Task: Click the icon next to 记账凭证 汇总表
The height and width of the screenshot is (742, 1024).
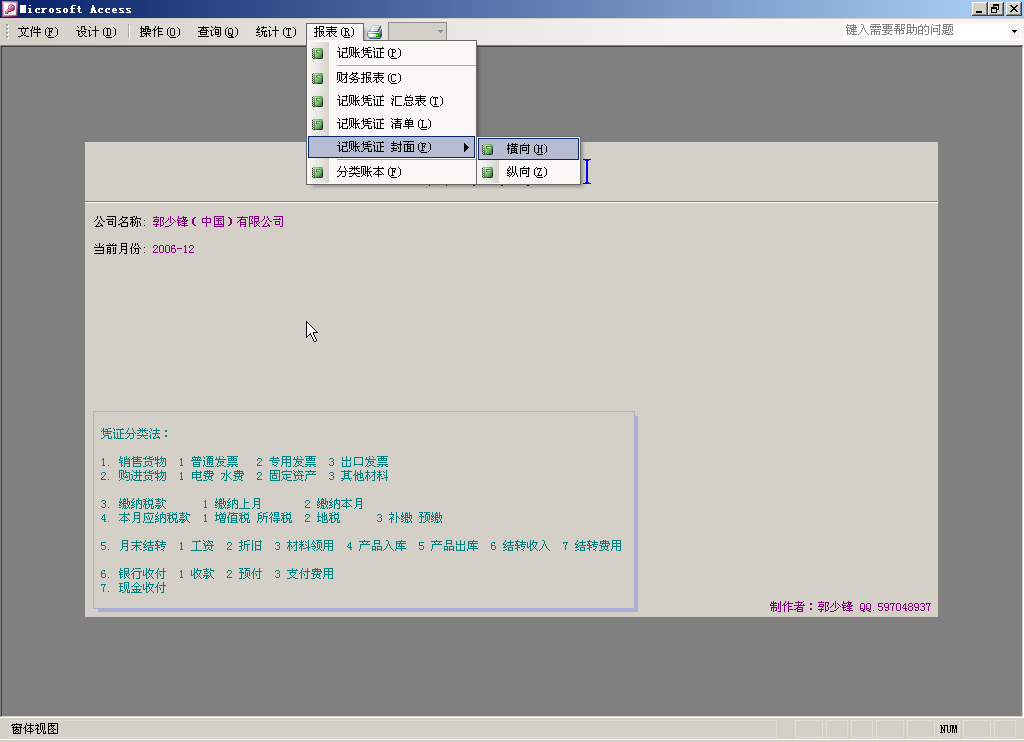Action: coord(318,101)
